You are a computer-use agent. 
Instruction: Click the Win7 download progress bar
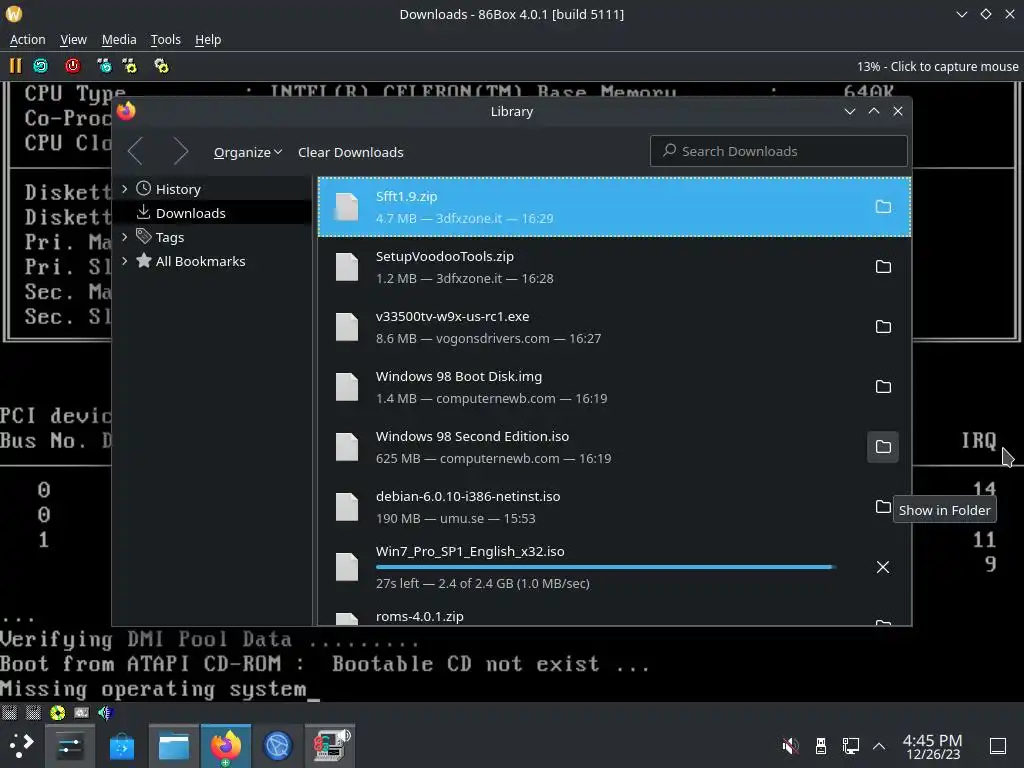pos(605,567)
